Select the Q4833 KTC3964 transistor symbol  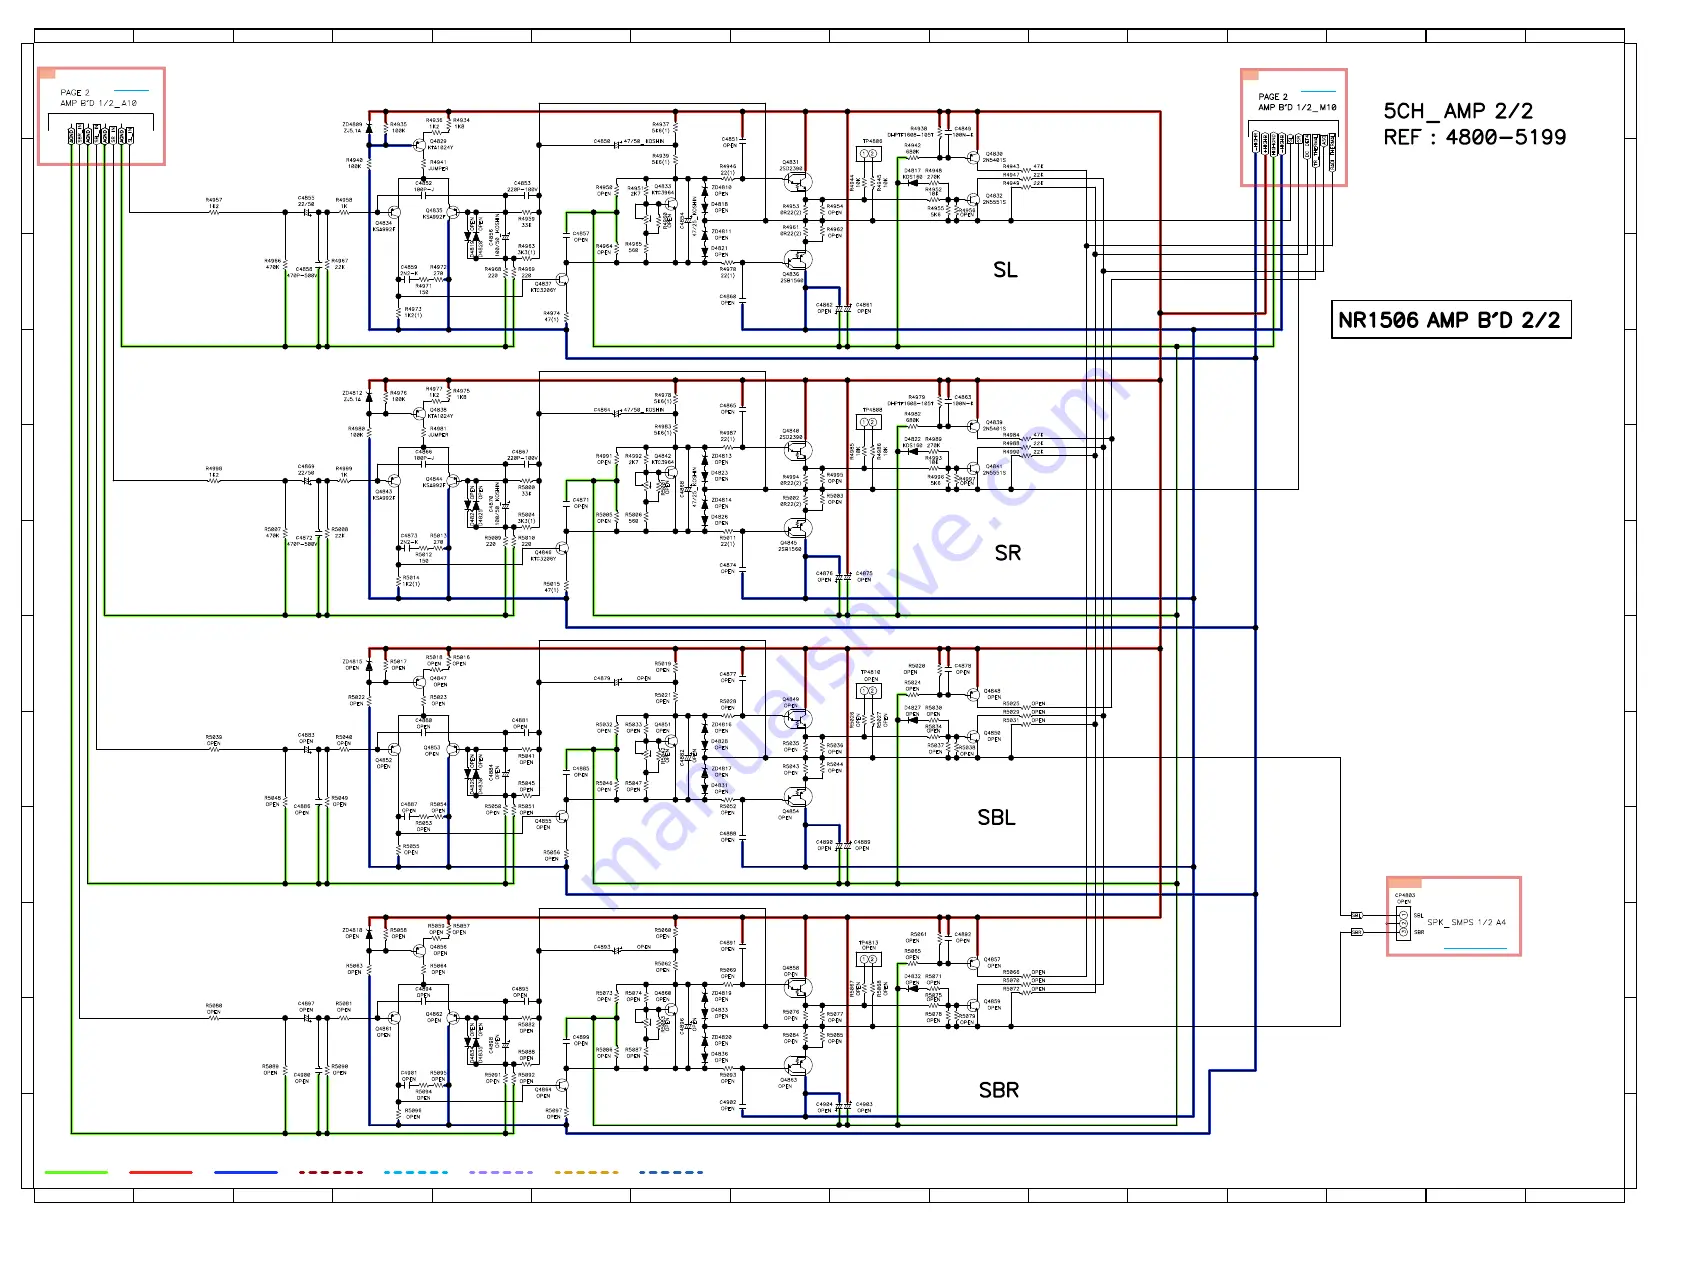pyautogui.click(x=671, y=204)
